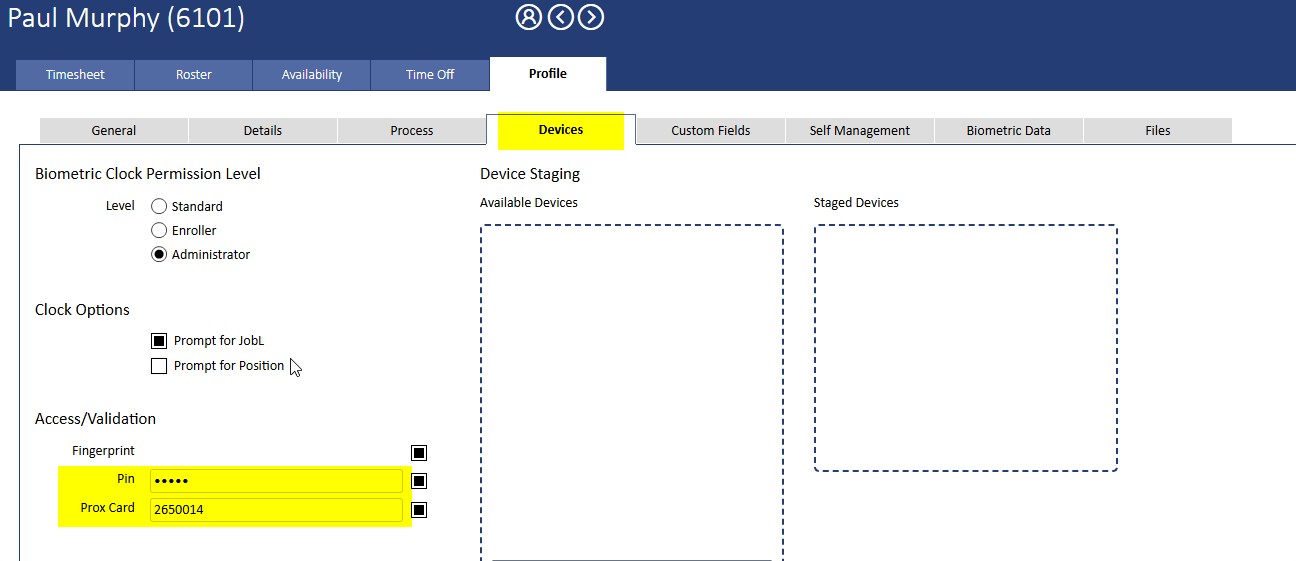Toggle the Pin validation checkbox
Image resolution: width=1296 pixels, height=561 pixels.
[x=419, y=481]
